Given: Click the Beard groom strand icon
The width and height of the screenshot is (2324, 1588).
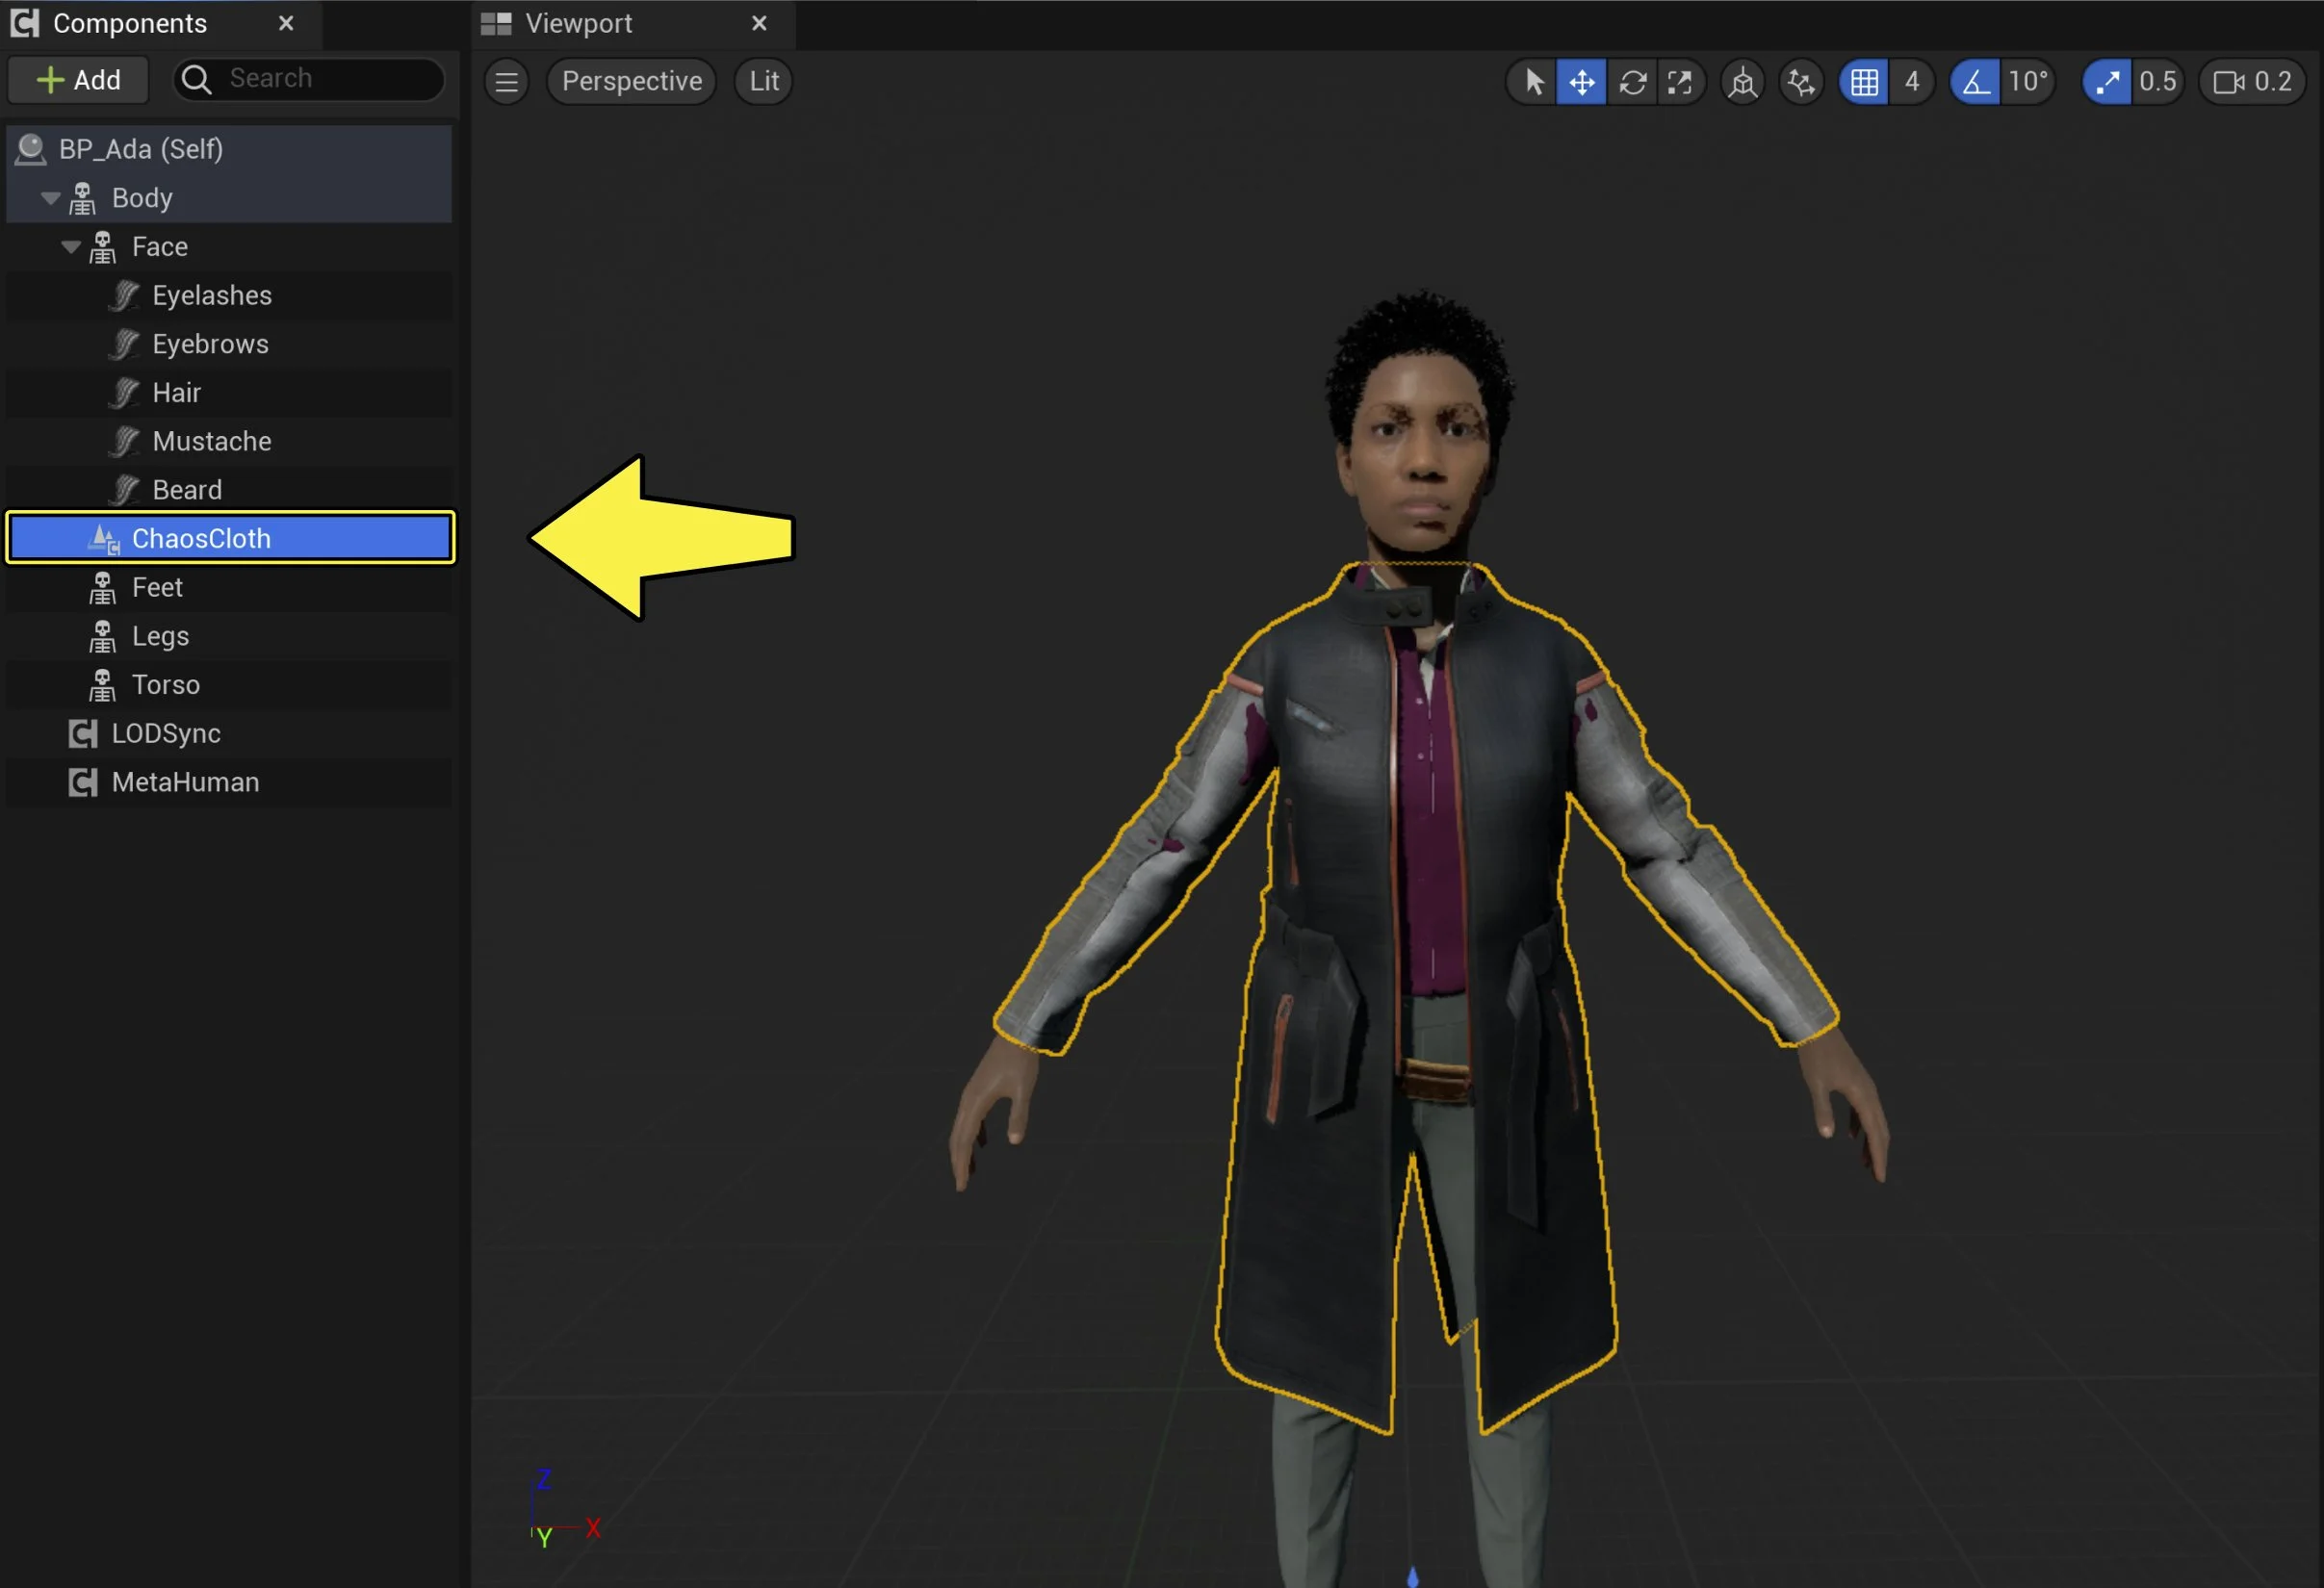Looking at the screenshot, I should (124, 490).
